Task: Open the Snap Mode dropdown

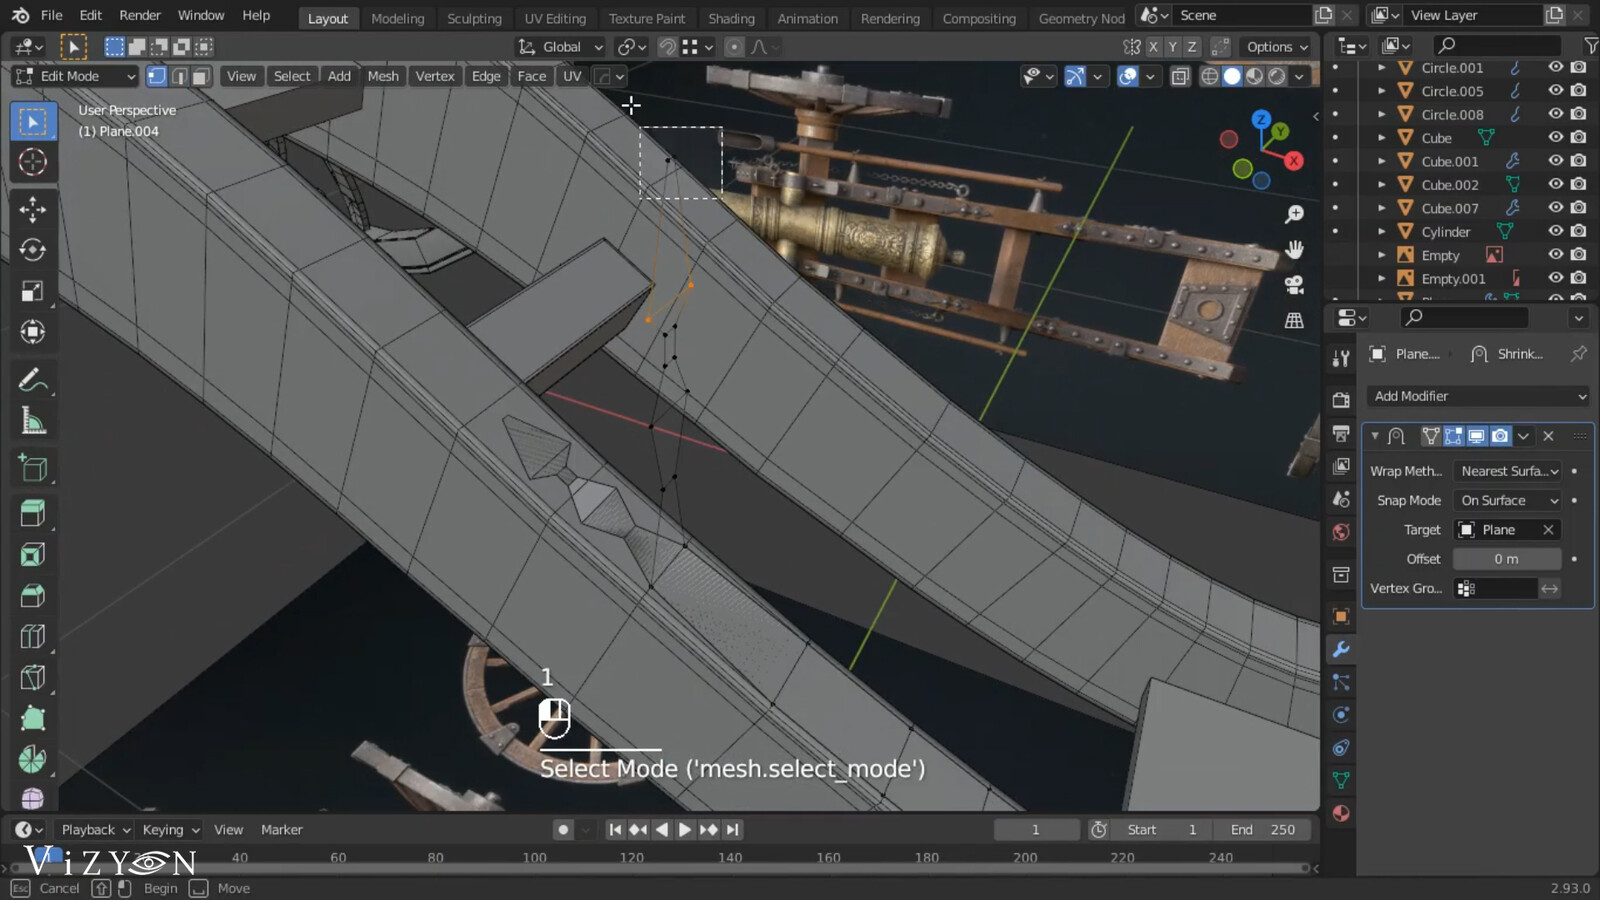Action: 1509,500
